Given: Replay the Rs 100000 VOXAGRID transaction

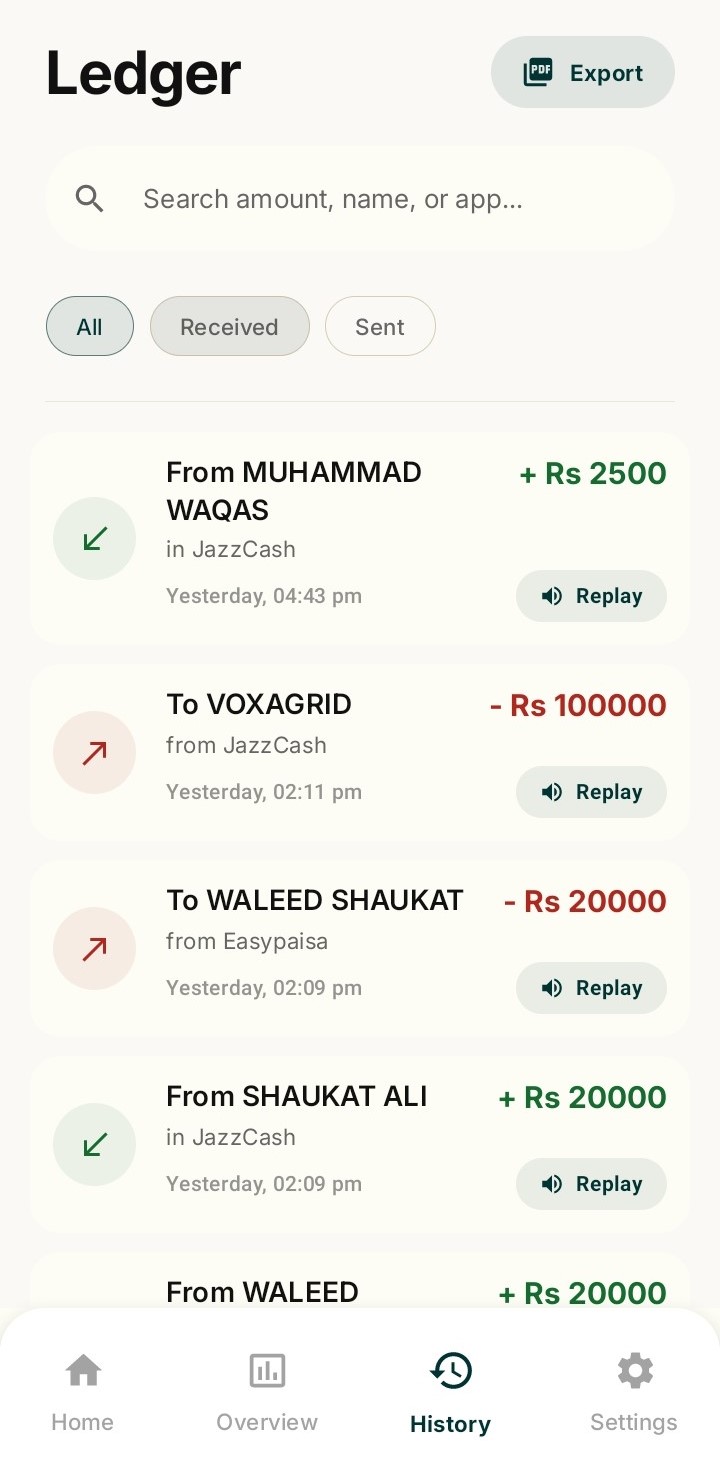Looking at the screenshot, I should click(591, 792).
